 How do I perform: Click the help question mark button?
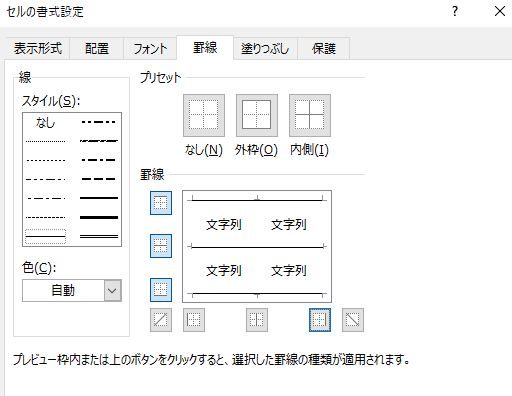[x=455, y=12]
